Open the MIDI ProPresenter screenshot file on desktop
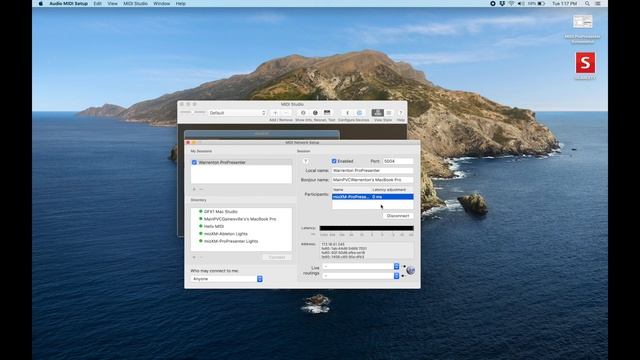The height and width of the screenshot is (360, 640). point(582,22)
